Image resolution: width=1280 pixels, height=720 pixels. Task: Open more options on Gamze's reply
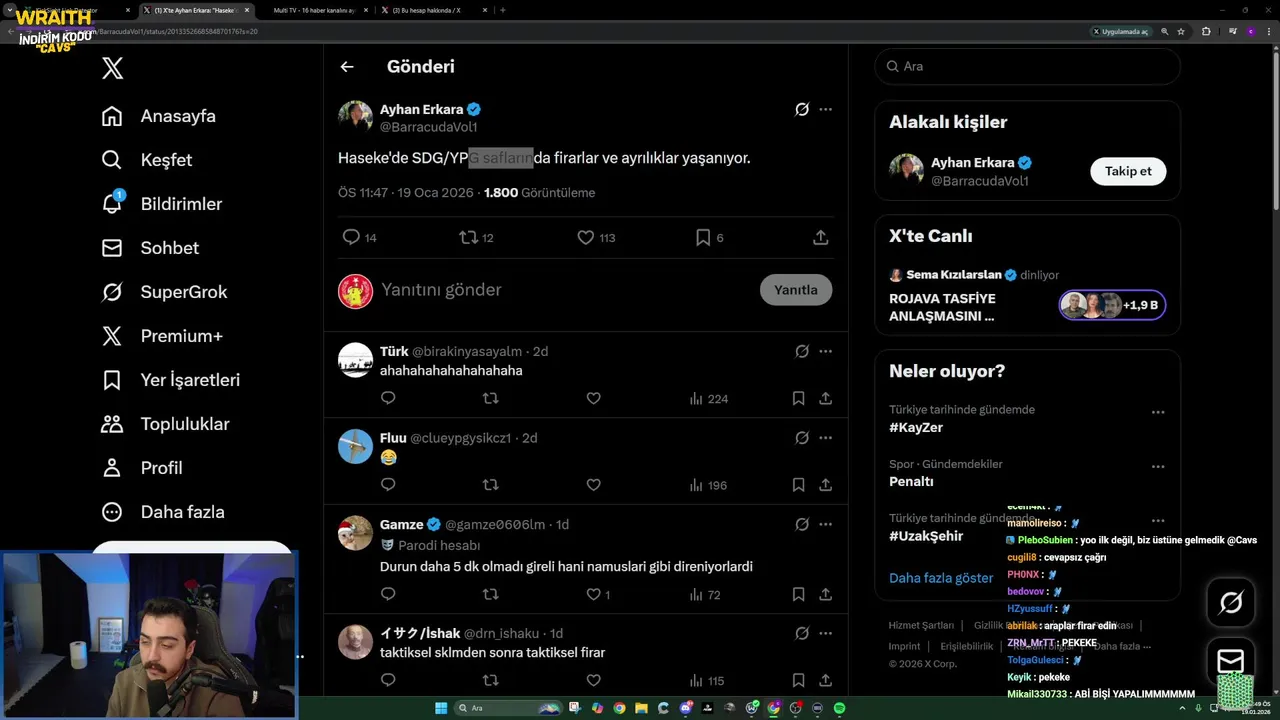tap(826, 524)
